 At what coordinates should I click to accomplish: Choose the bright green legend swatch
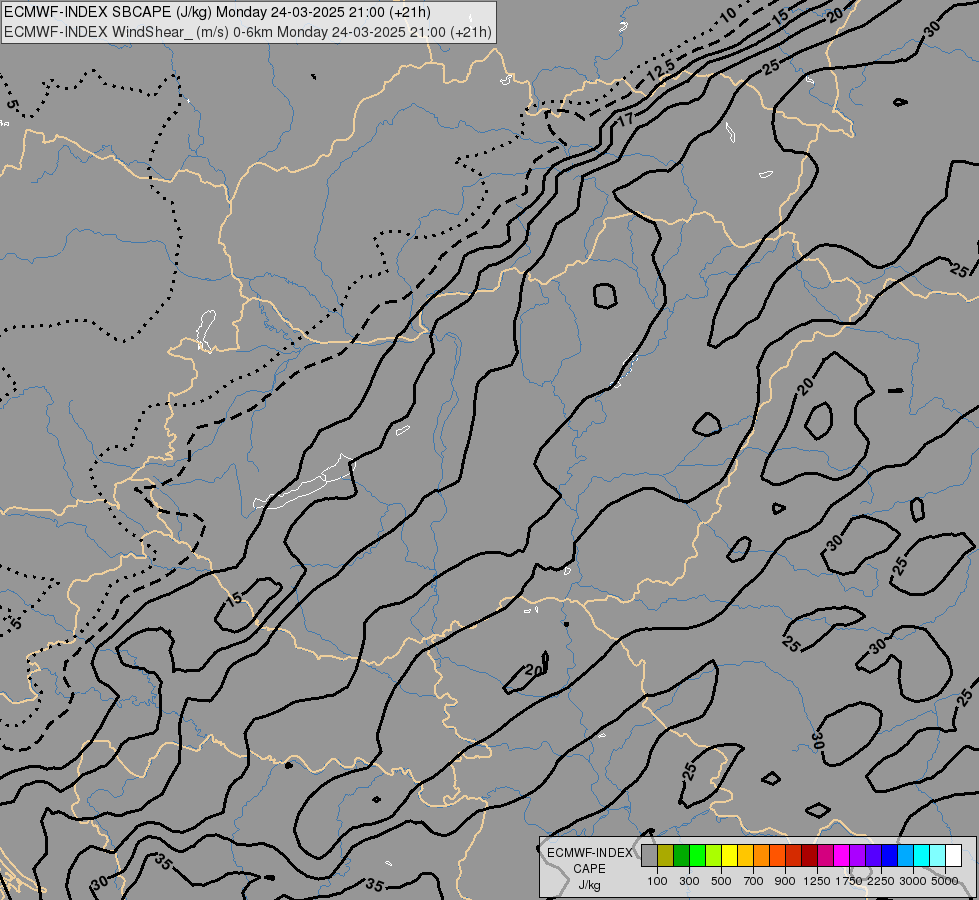(697, 855)
